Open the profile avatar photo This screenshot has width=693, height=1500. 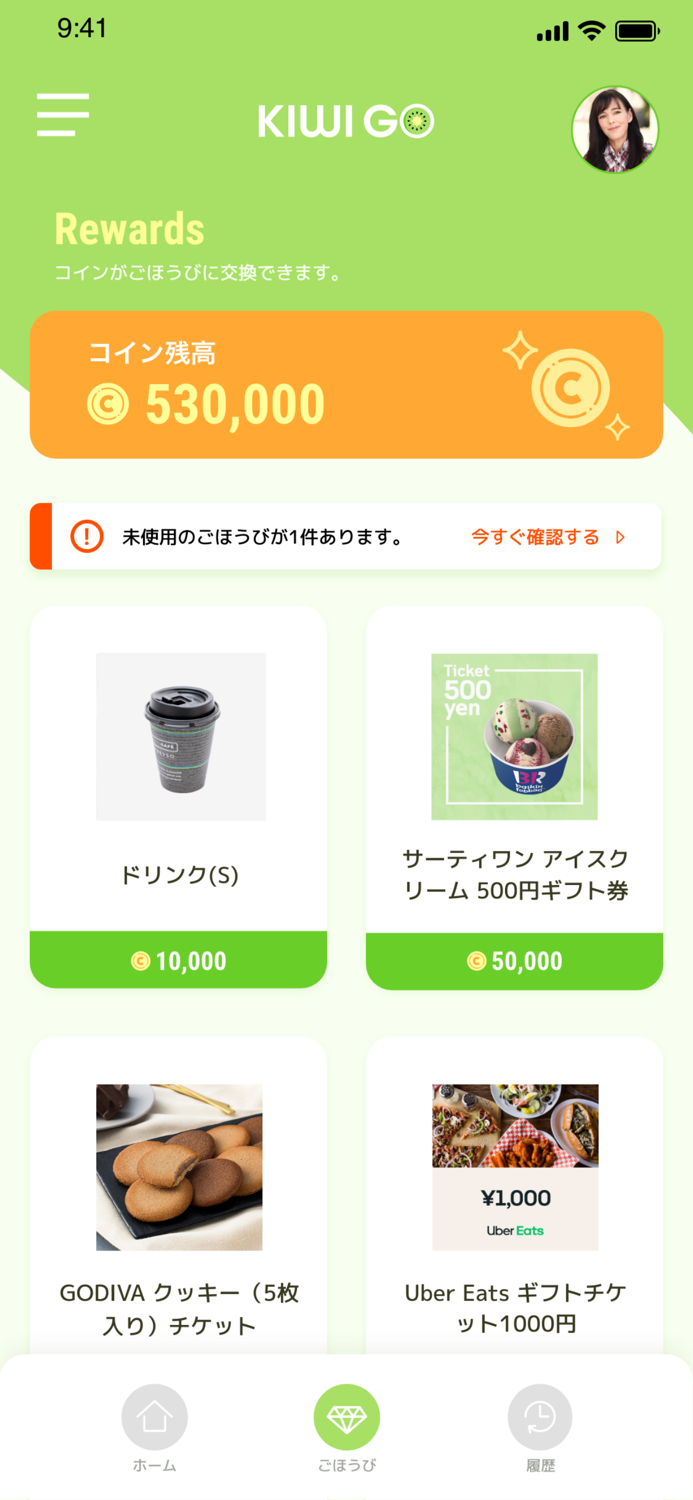pos(615,130)
